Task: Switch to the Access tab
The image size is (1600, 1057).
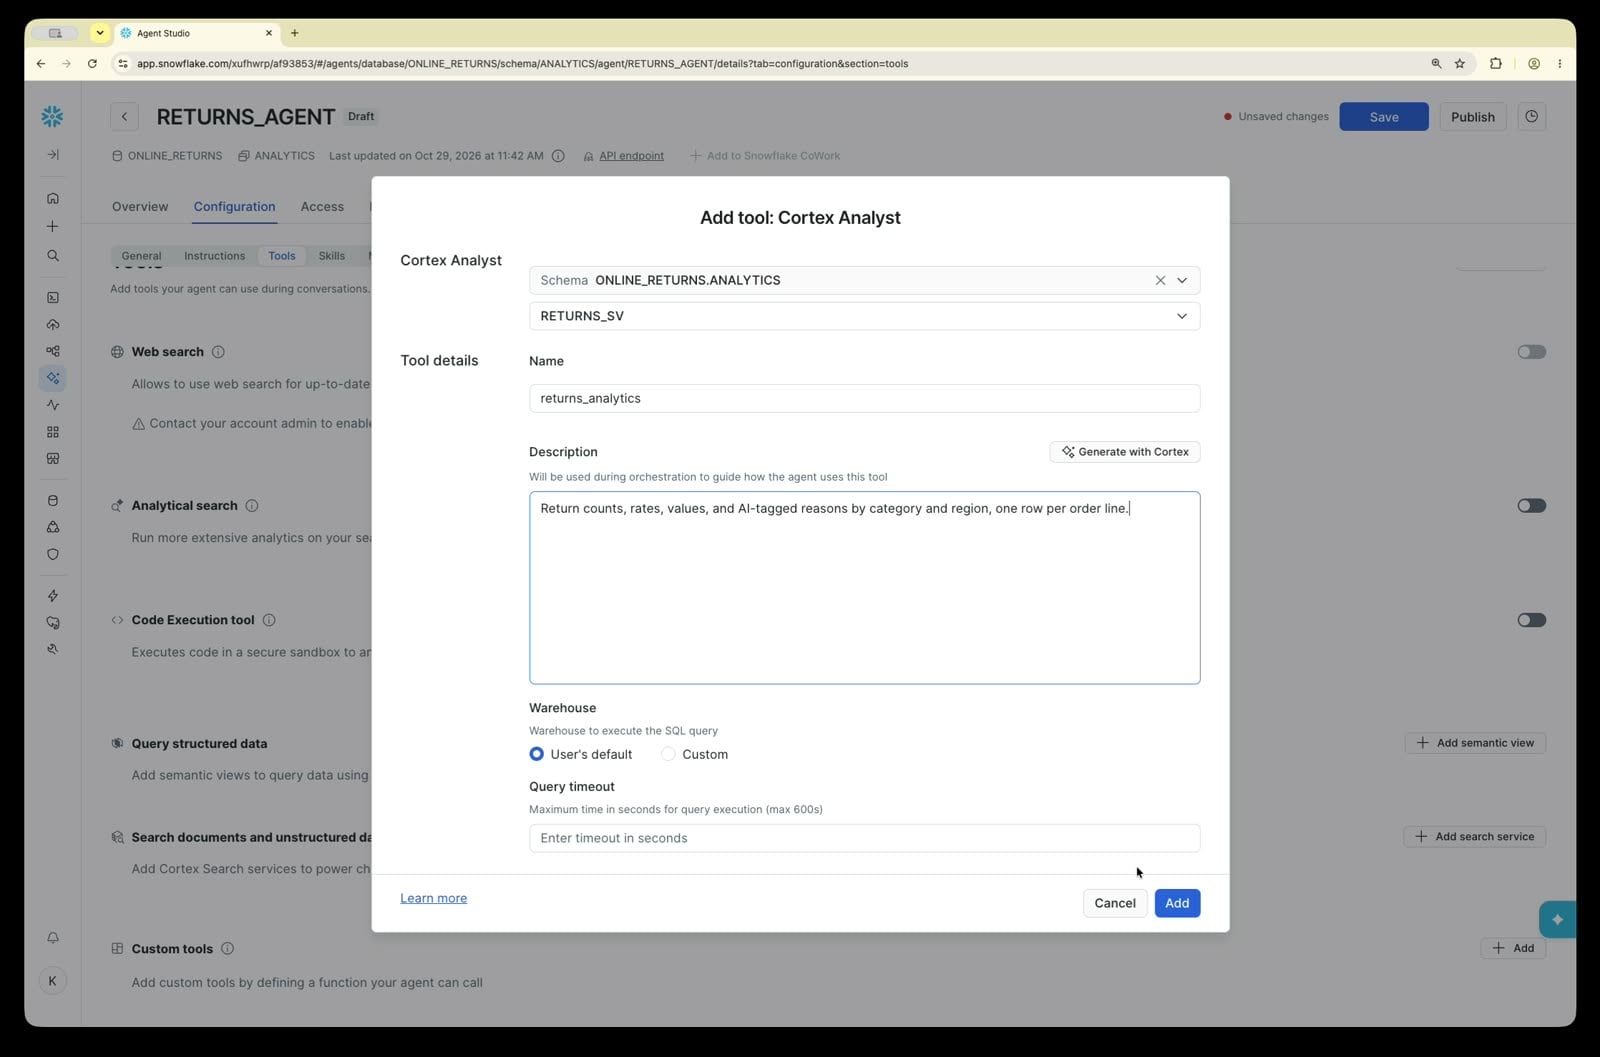Action: (x=322, y=207)
